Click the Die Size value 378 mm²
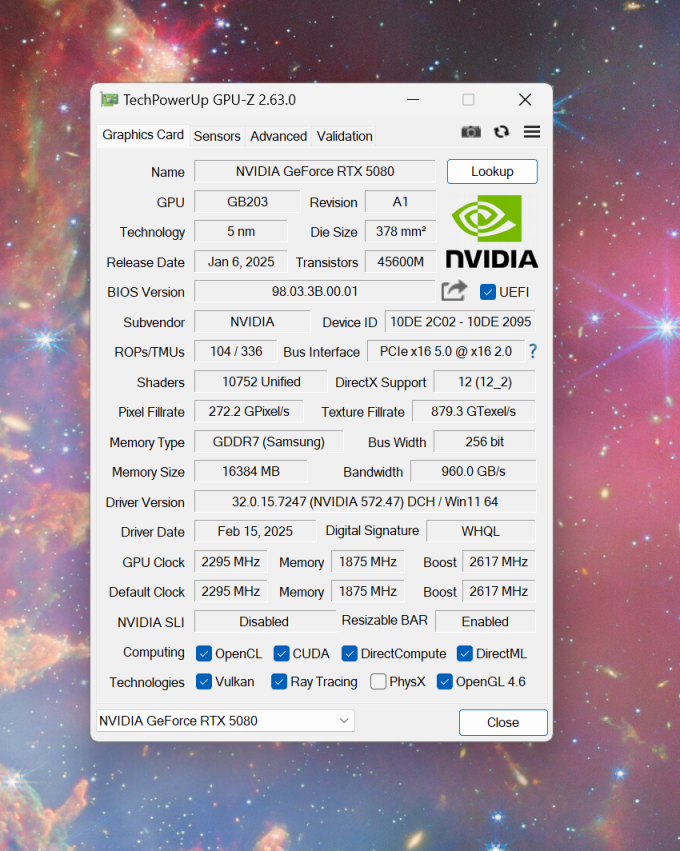Image resolution: width=680 pixels, height=851 pixels. pos(401,232)
